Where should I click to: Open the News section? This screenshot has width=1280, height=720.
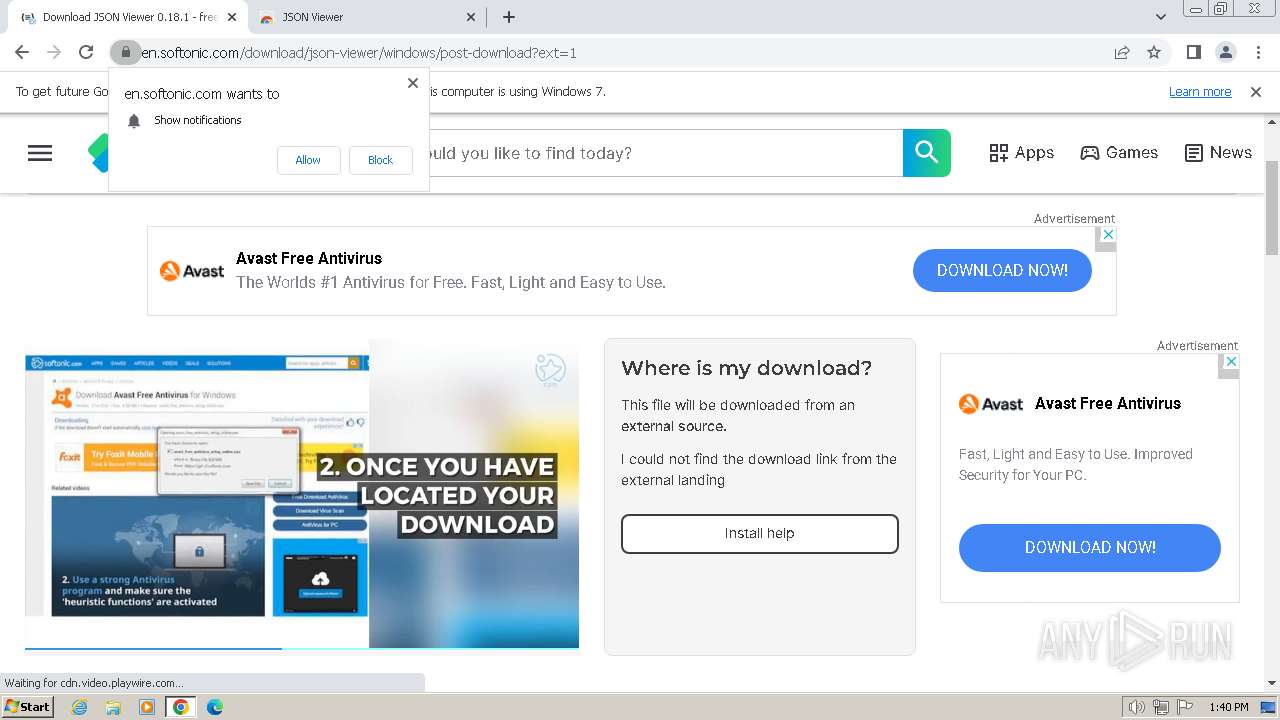(1218, 153)
